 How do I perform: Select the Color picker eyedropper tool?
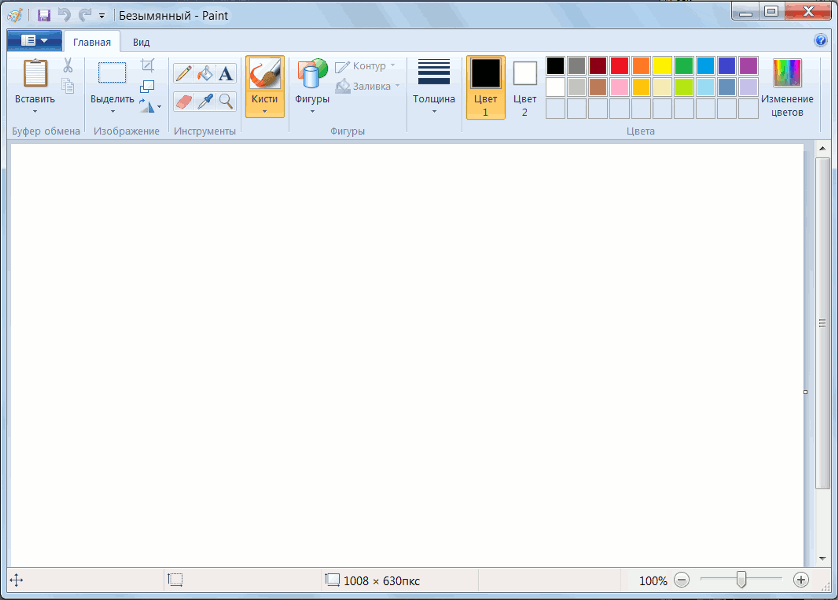coord(205,101)
